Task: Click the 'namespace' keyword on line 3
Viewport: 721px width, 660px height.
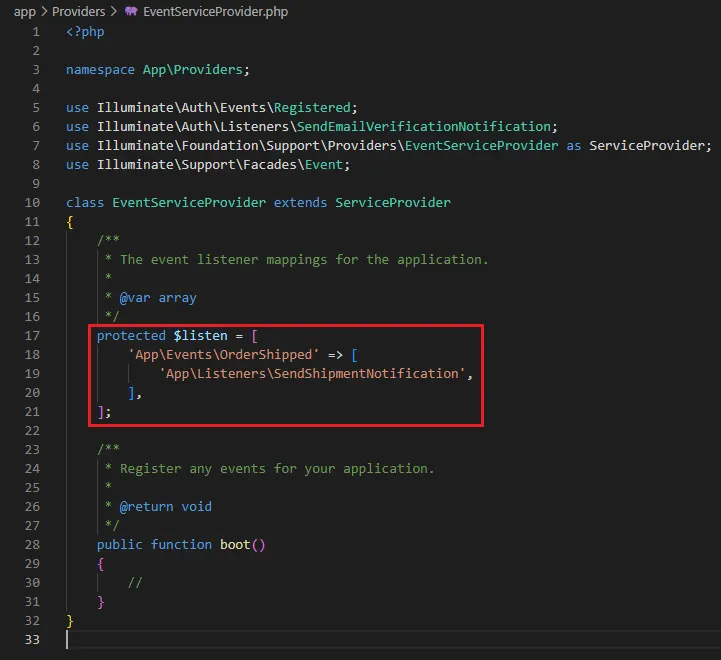Action: point(100,70)
